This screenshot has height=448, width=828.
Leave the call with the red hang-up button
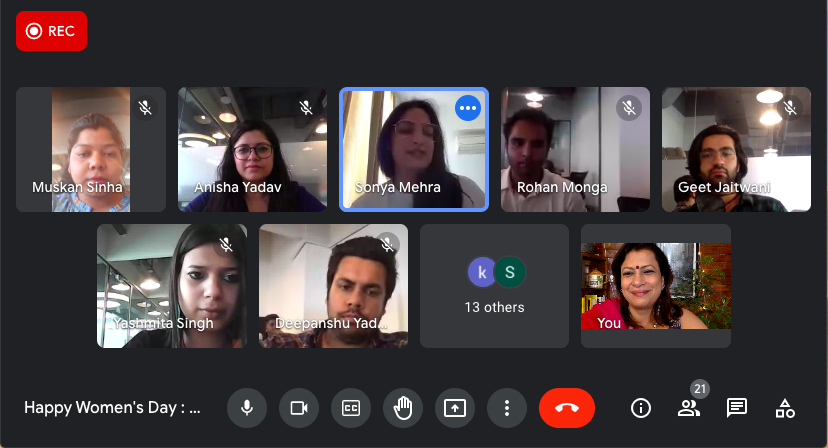tap(567, 408)
